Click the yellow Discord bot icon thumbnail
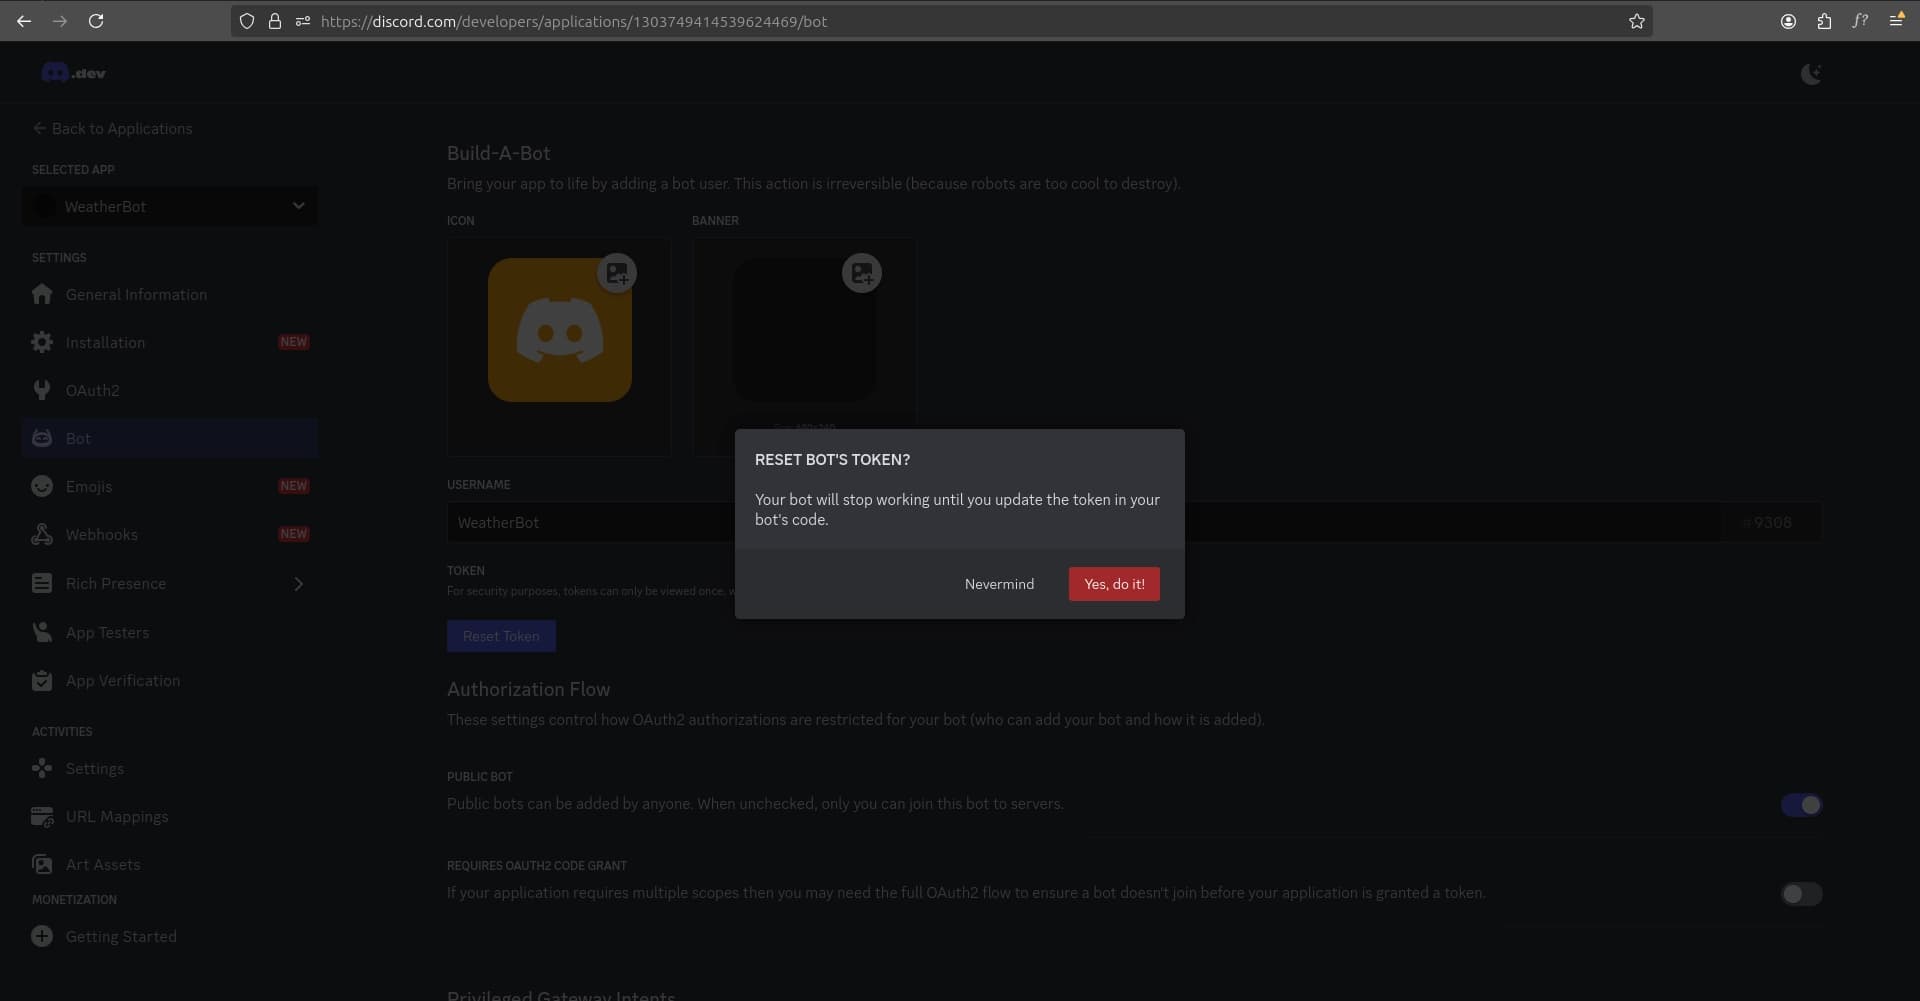The width and height of the screenshot is (1920, 1001). point(559,330)
